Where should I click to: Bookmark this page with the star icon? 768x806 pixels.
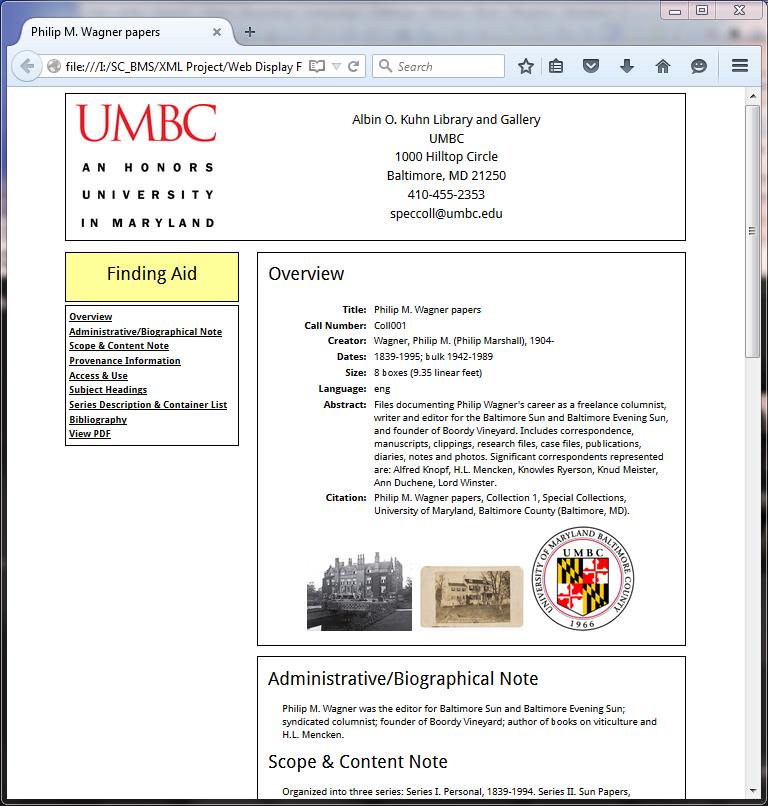525,66
